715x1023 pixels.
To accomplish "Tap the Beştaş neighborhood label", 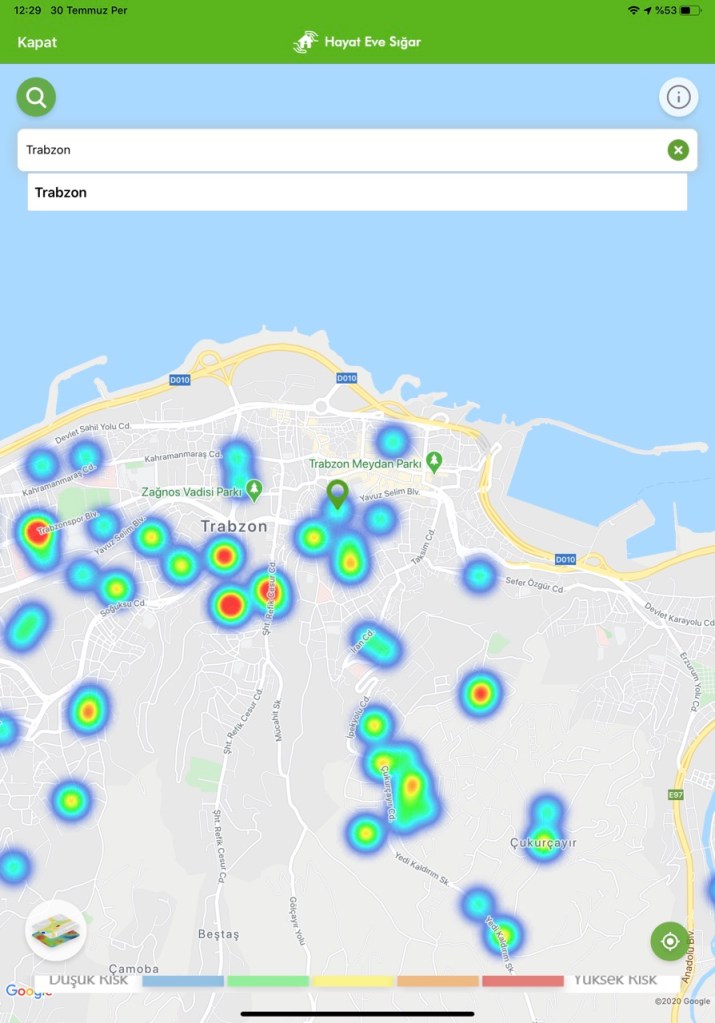I will 219,934.
